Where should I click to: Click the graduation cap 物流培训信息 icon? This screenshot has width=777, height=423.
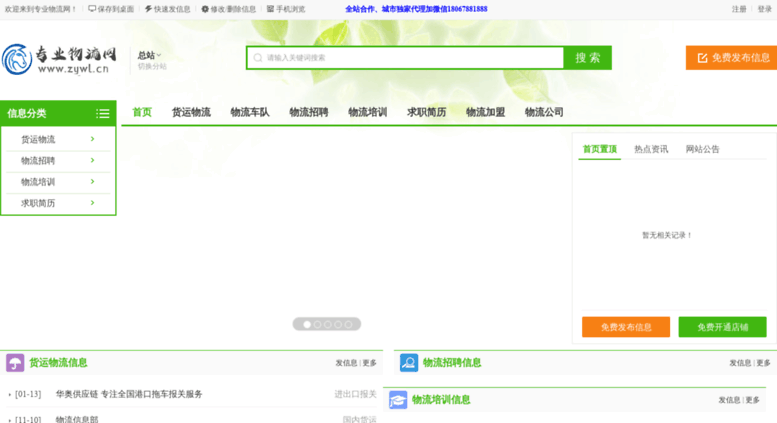click(x=398, y=400)
